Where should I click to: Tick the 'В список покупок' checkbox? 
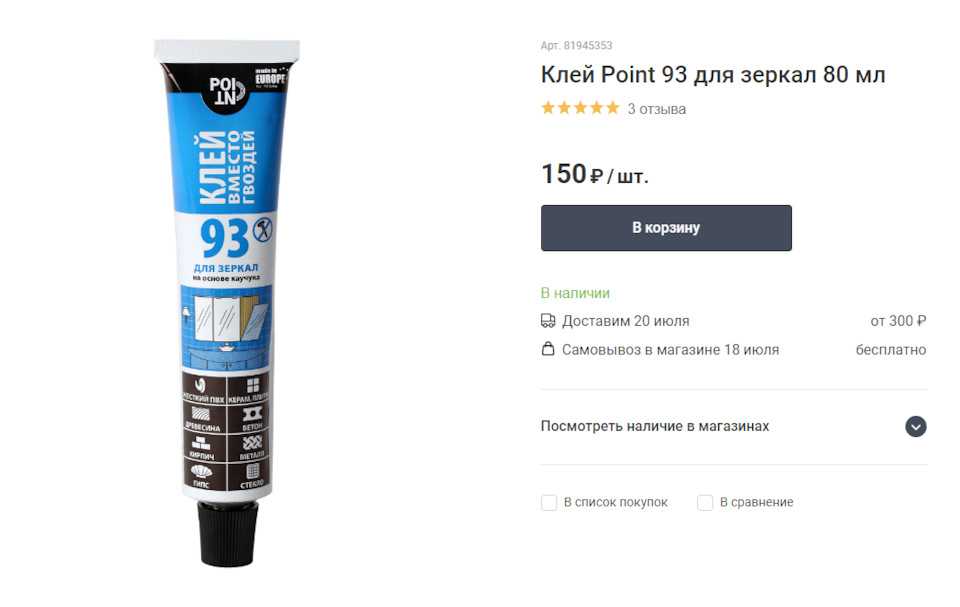click(549, 502)
